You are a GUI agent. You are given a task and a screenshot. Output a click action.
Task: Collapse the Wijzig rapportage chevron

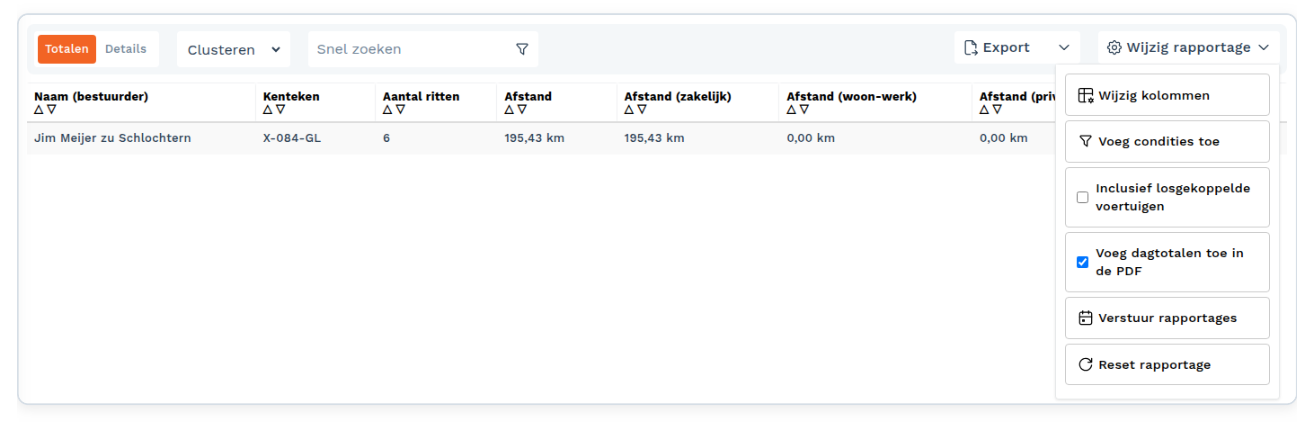point(1264,48)
